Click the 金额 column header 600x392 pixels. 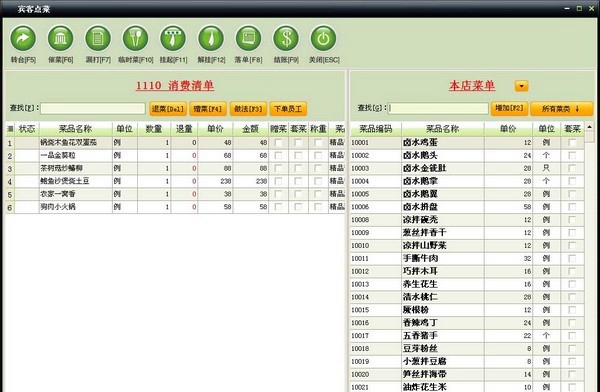(251, 129)
